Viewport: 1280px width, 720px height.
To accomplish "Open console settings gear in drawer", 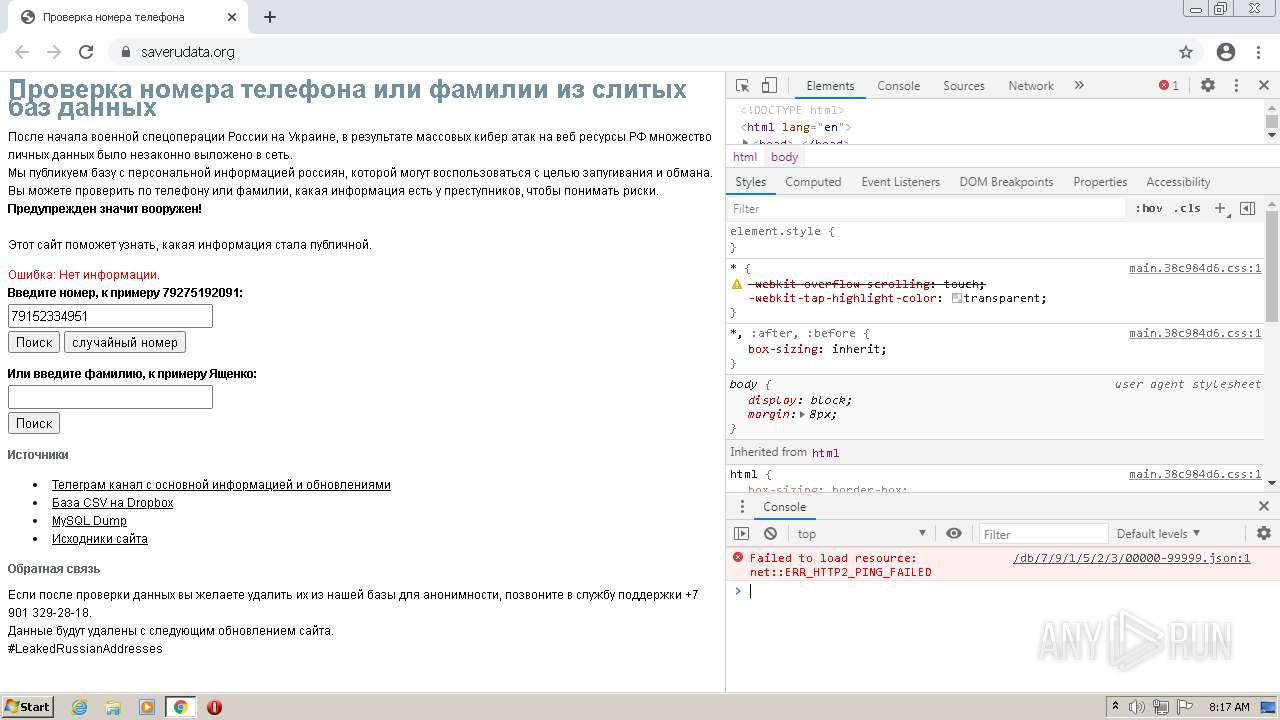I will pyautogui.click(x=1264, y=534).
